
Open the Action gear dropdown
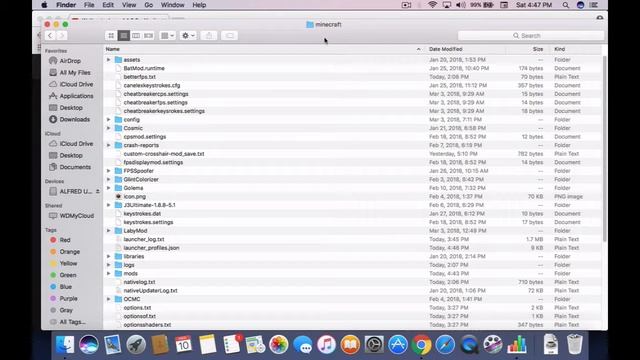pyautogui.click(x=188, y=36)
